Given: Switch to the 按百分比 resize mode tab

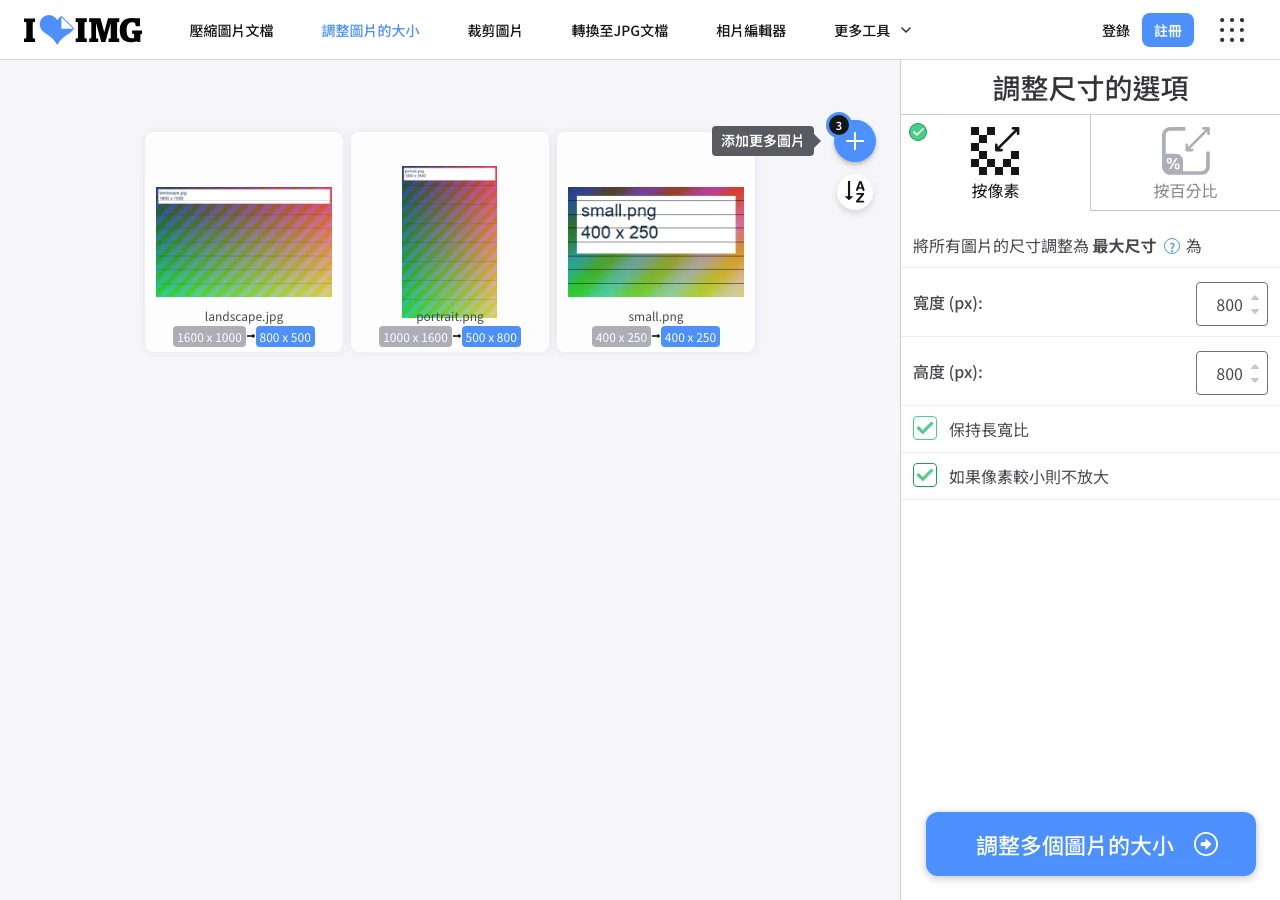Looking at the screenshot, I should pyautogui.click(x=1185, y=163).
